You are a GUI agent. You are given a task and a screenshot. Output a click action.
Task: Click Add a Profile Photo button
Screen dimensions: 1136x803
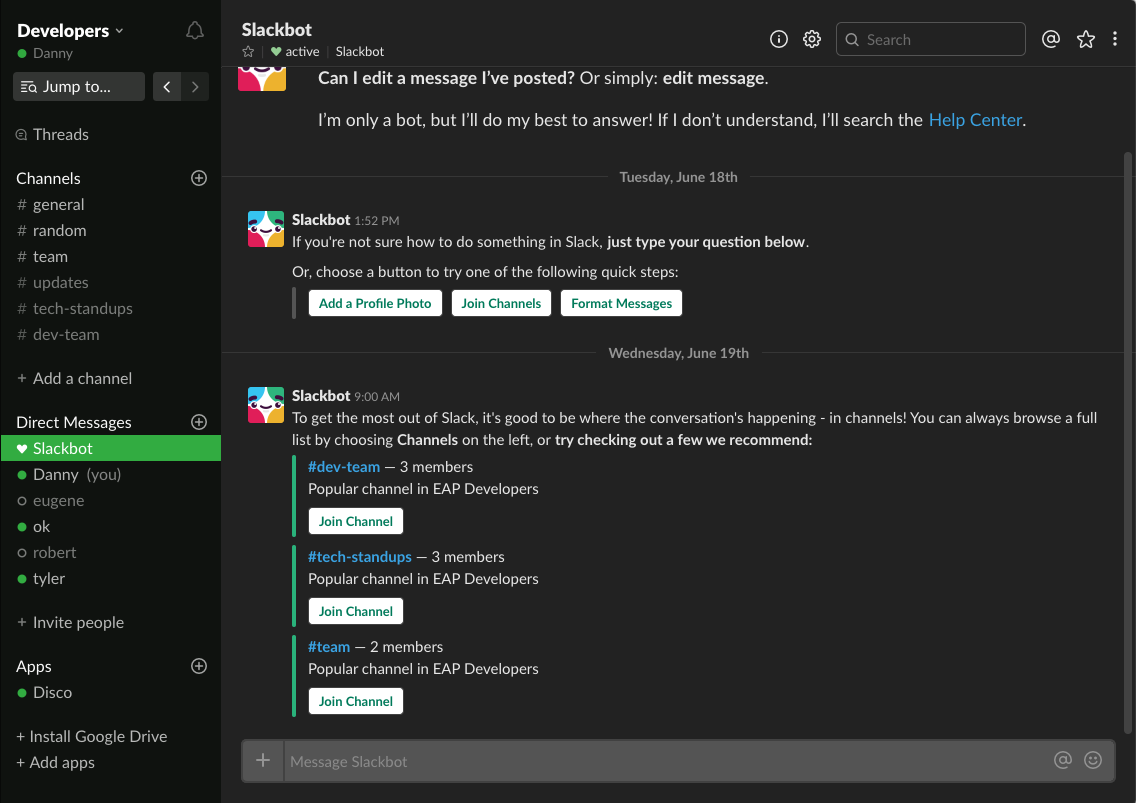pos(375,304)
